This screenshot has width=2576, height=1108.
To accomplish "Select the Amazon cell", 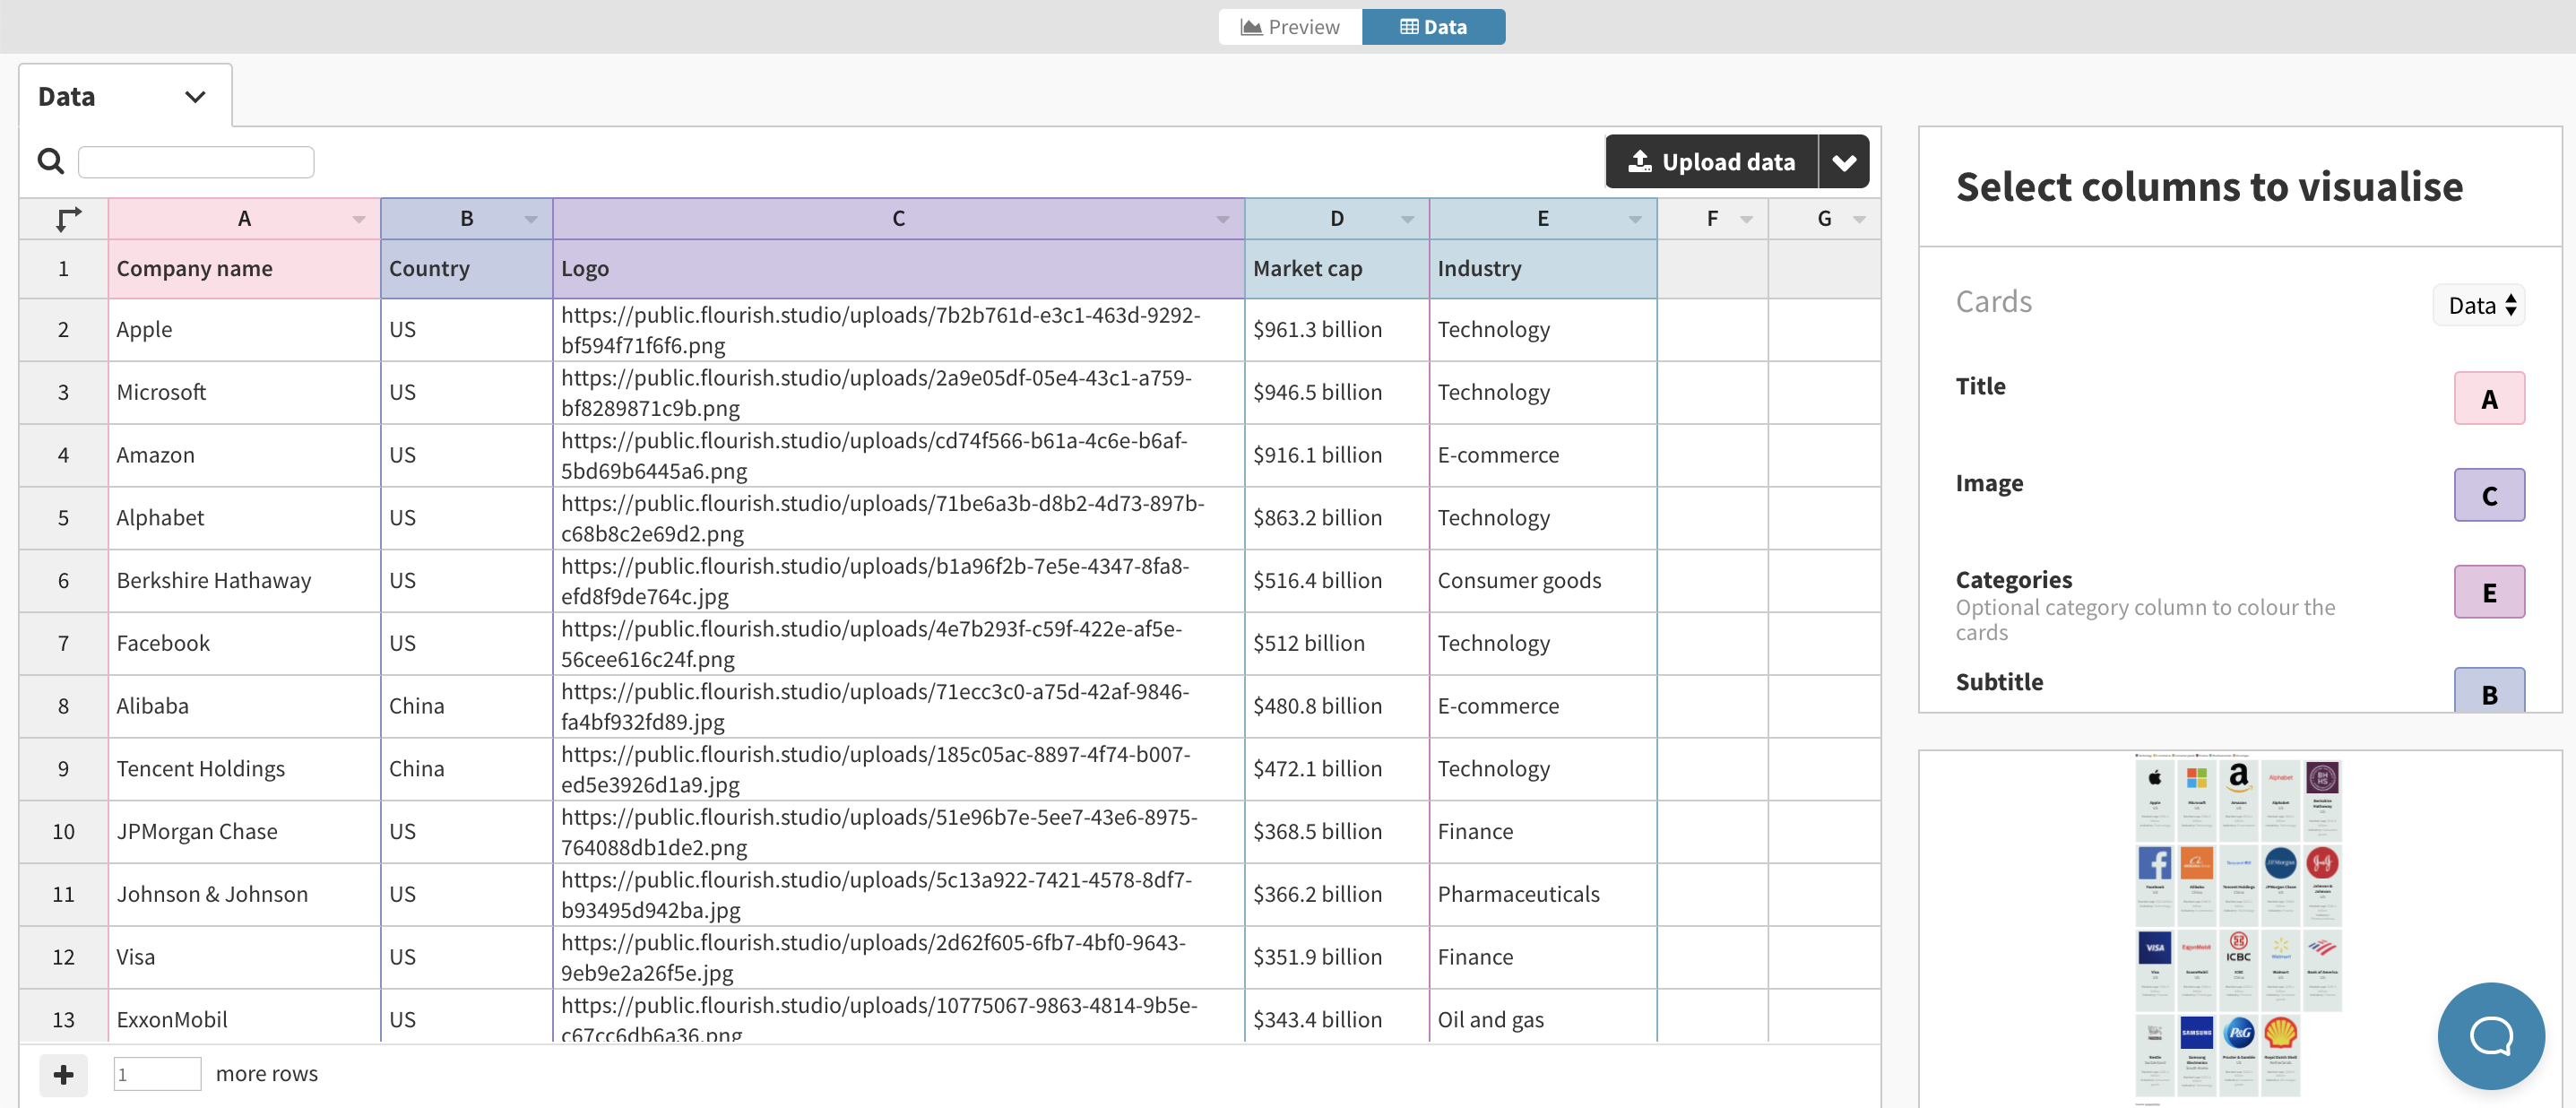I will 244,456.
